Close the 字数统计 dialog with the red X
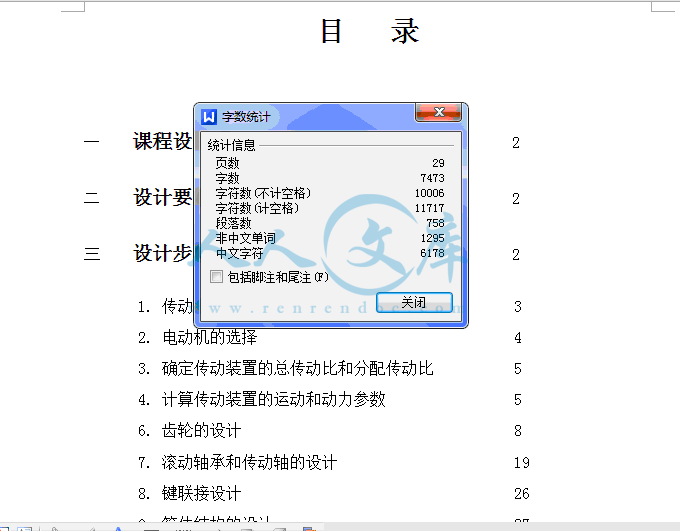This screenshot has height=531, width=680. click(x=438, y=112)
